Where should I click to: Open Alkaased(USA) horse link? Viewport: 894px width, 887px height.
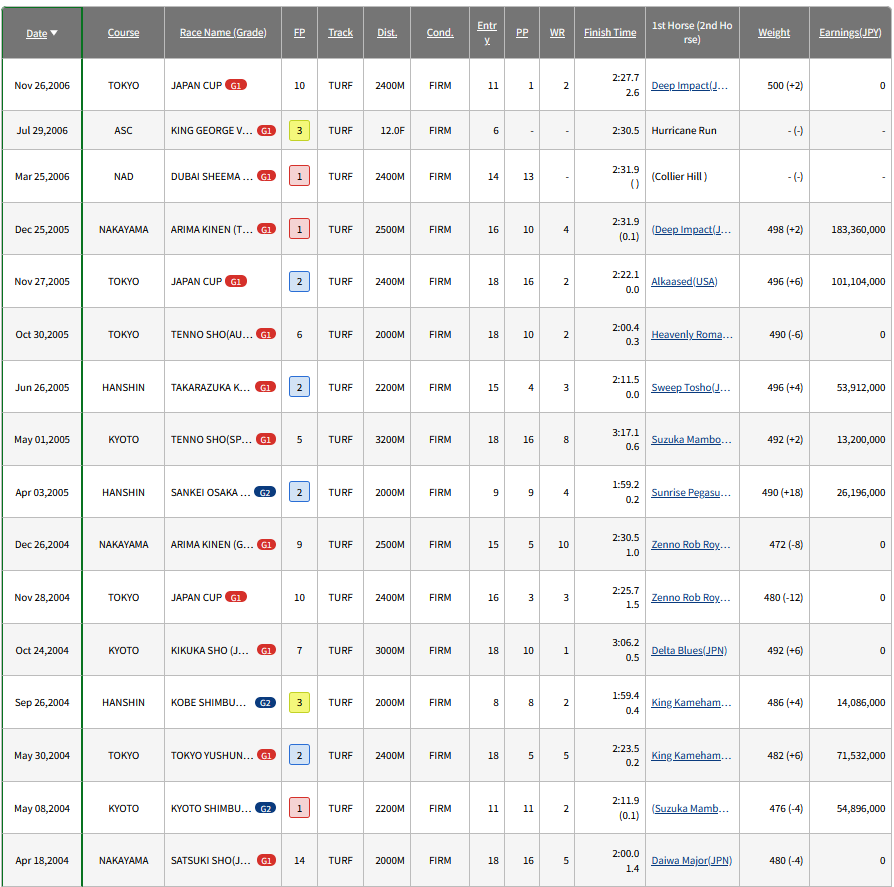[684, 282]
